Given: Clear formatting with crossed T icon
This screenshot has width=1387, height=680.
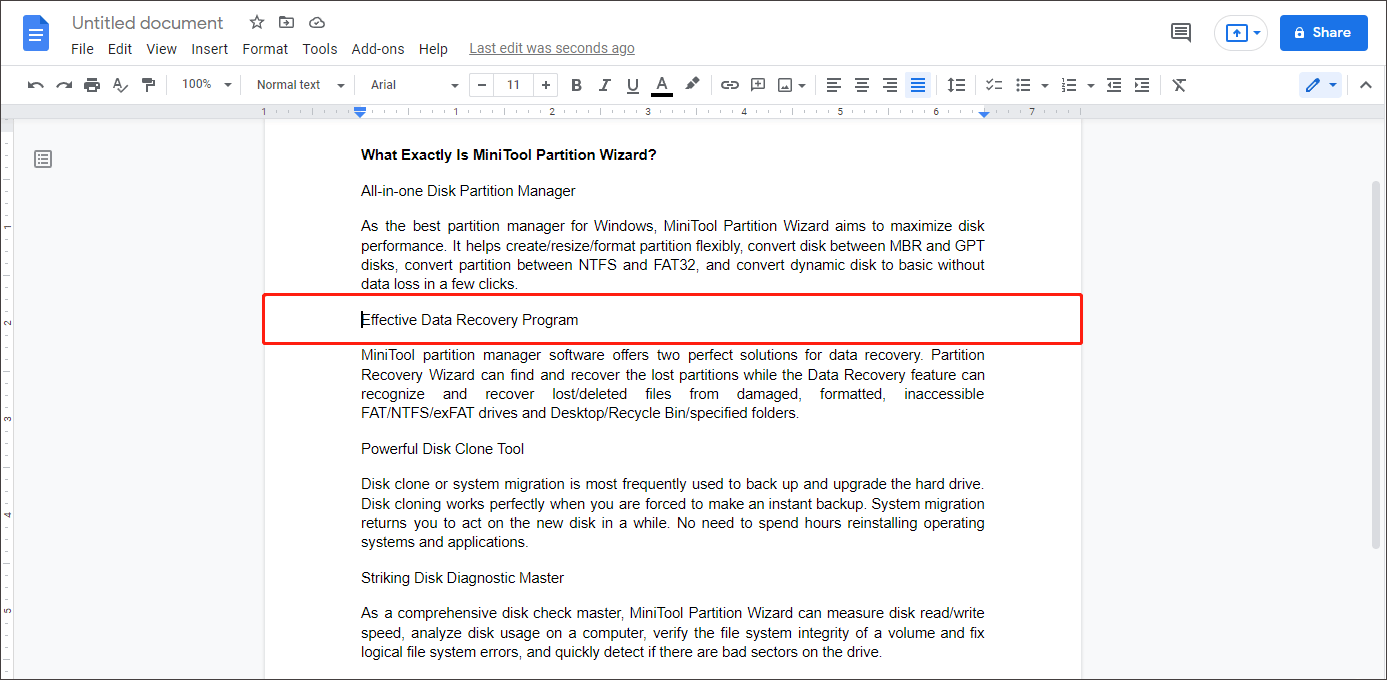Looking at the screenshot, I should [x=1179, y=85].
